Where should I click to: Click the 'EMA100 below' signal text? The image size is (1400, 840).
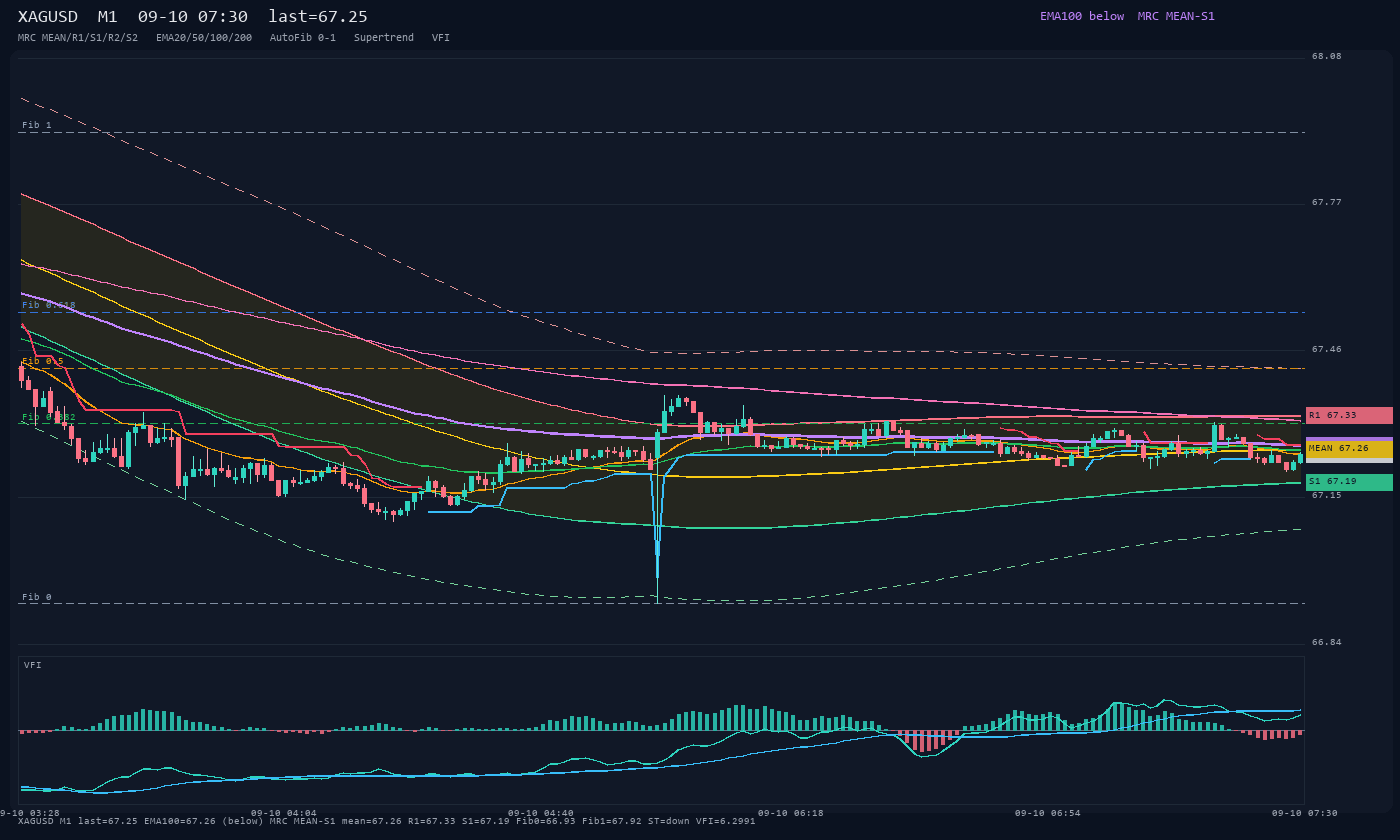[1082, 16]
